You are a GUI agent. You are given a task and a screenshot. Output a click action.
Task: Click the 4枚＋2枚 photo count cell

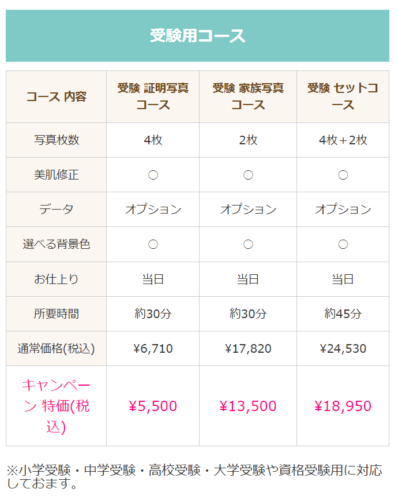(343, 140)
